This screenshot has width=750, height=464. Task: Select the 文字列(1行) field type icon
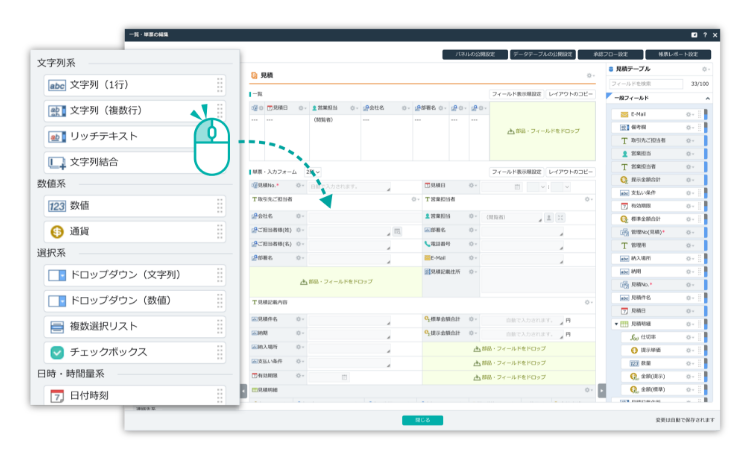coord(56,85)
